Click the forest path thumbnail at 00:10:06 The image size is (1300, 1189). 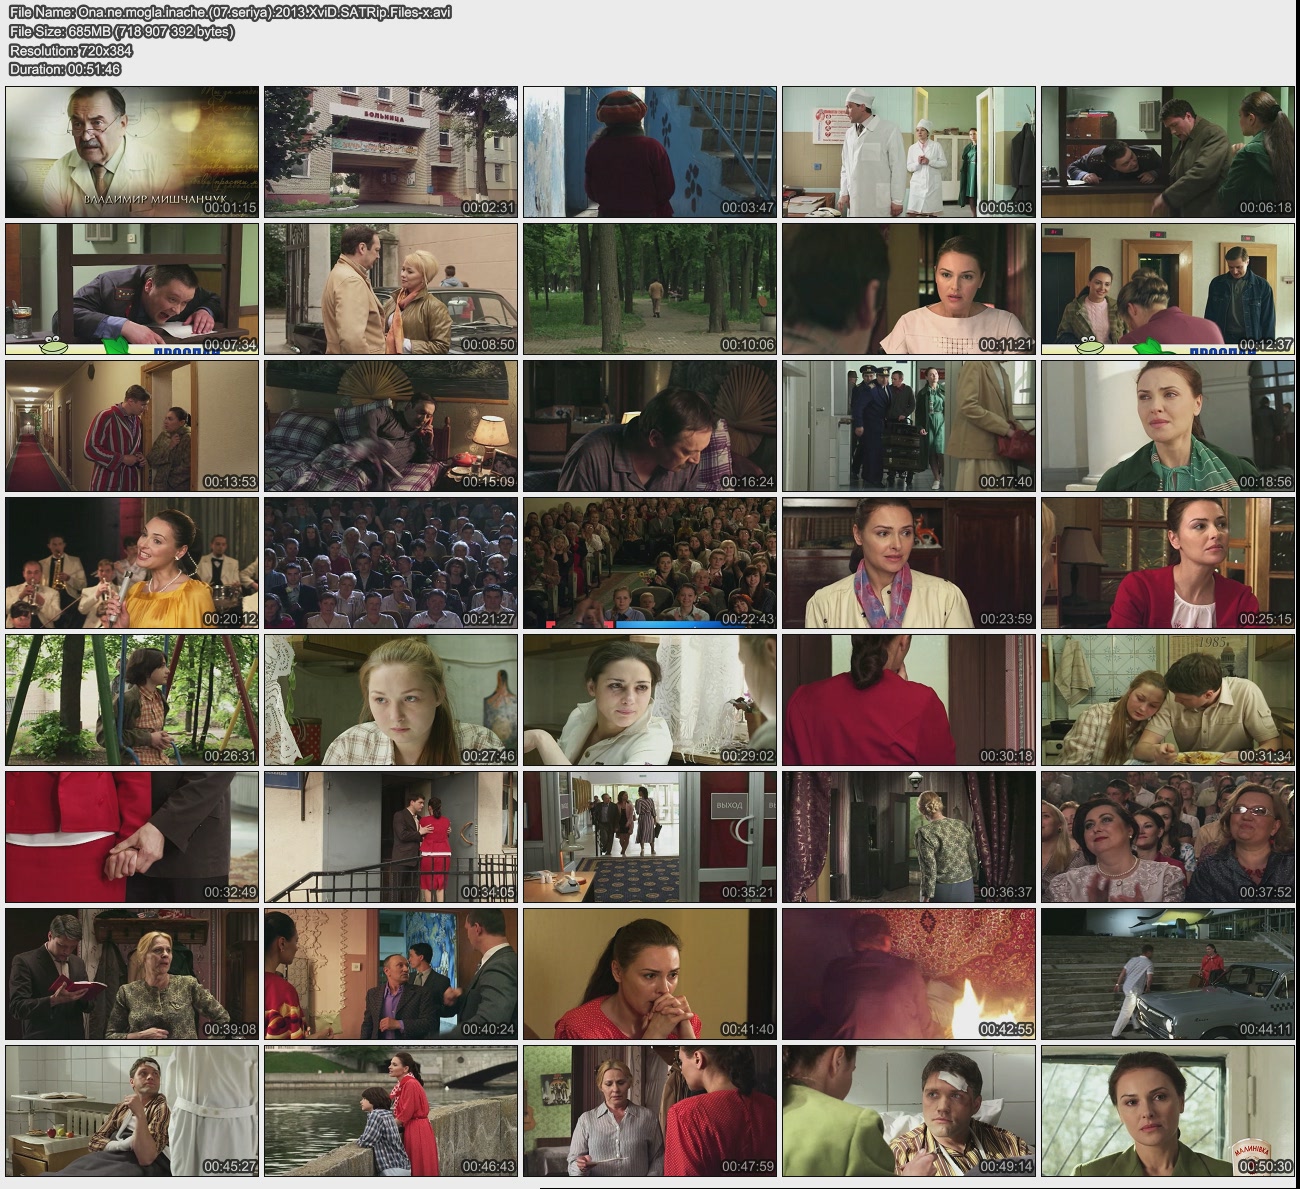tap(650, 289)
